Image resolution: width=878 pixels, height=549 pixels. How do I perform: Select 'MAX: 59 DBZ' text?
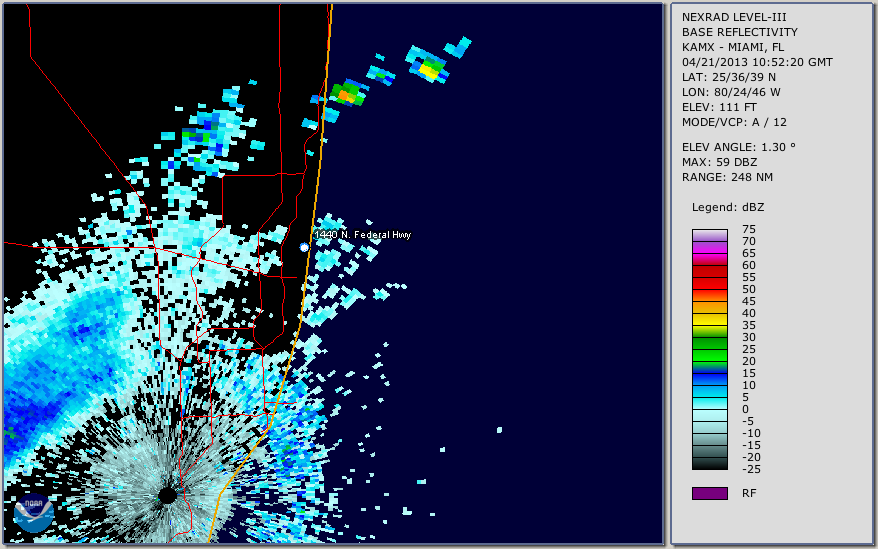click(x=720, y=162)
